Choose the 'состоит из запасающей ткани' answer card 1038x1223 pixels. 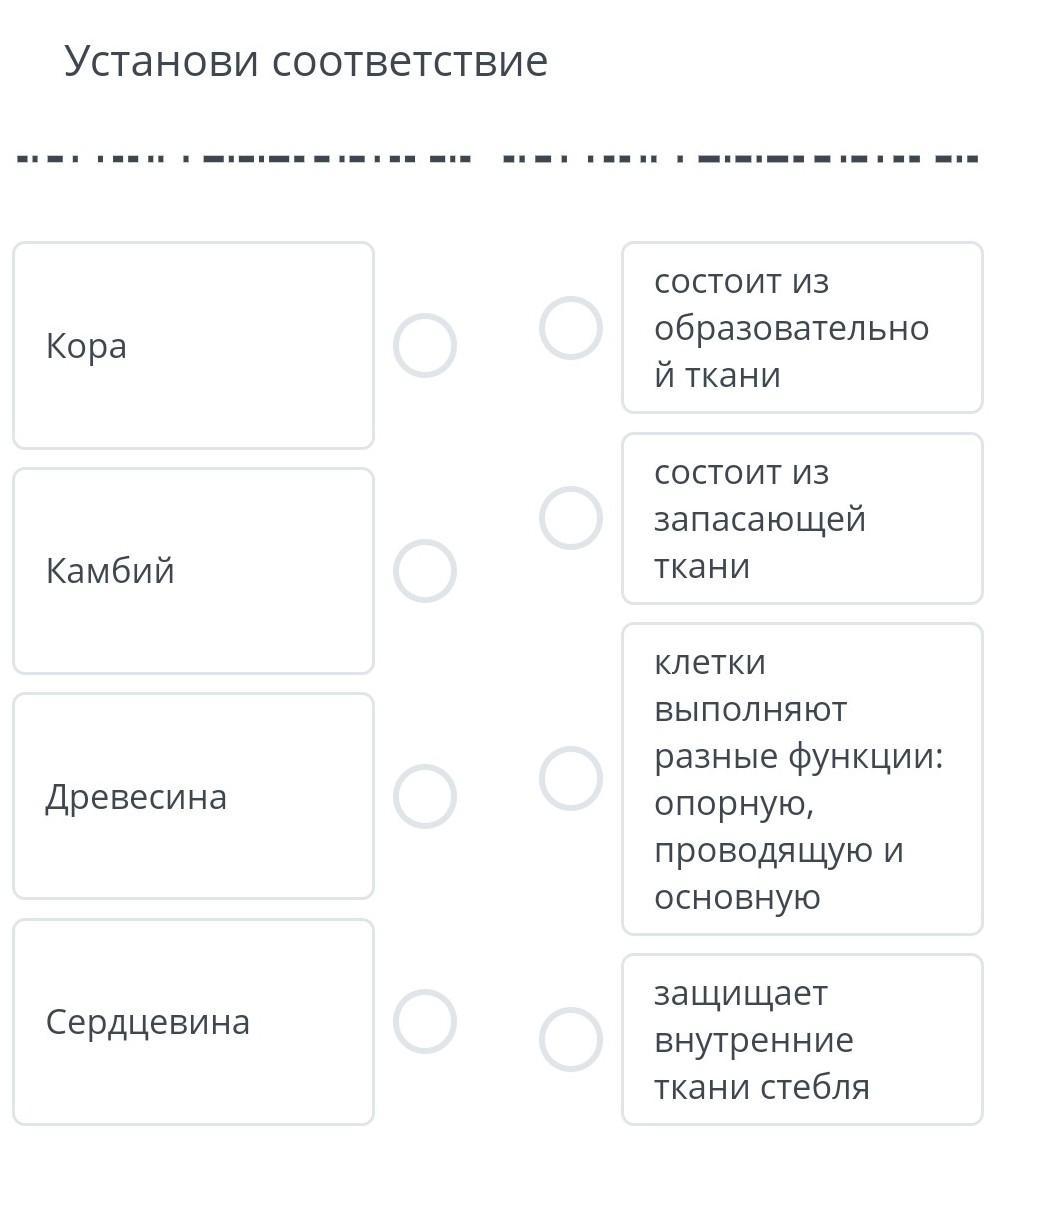pyautogui.click(x=802, y=518)
